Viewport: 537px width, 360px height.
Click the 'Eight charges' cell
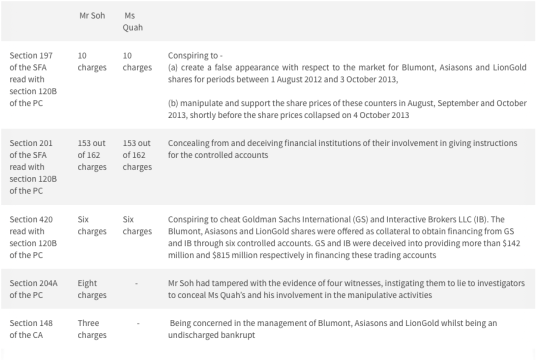(x=92, y=289)
